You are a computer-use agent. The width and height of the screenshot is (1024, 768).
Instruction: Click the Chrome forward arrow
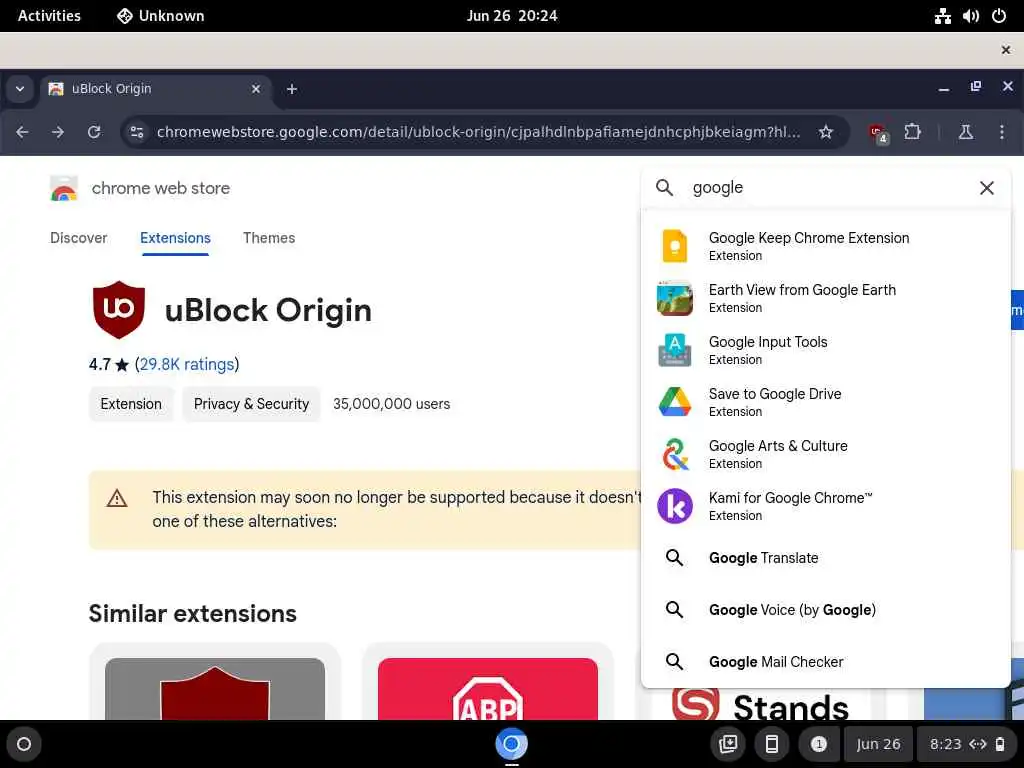[58, 132]
